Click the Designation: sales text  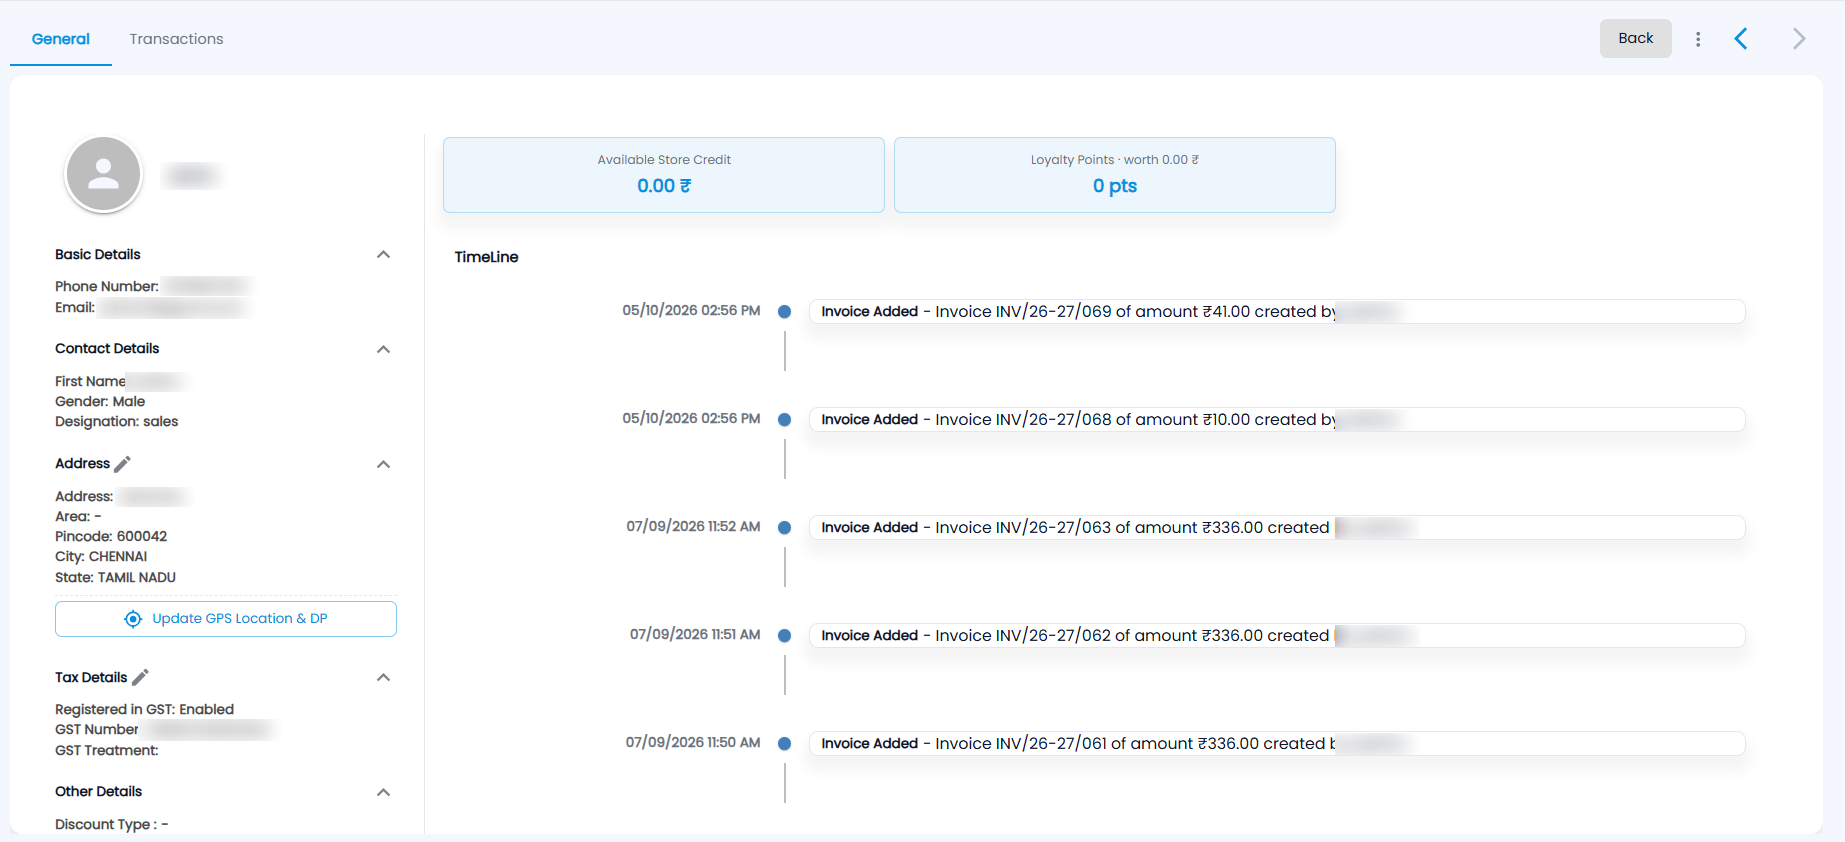pos(116,422)
